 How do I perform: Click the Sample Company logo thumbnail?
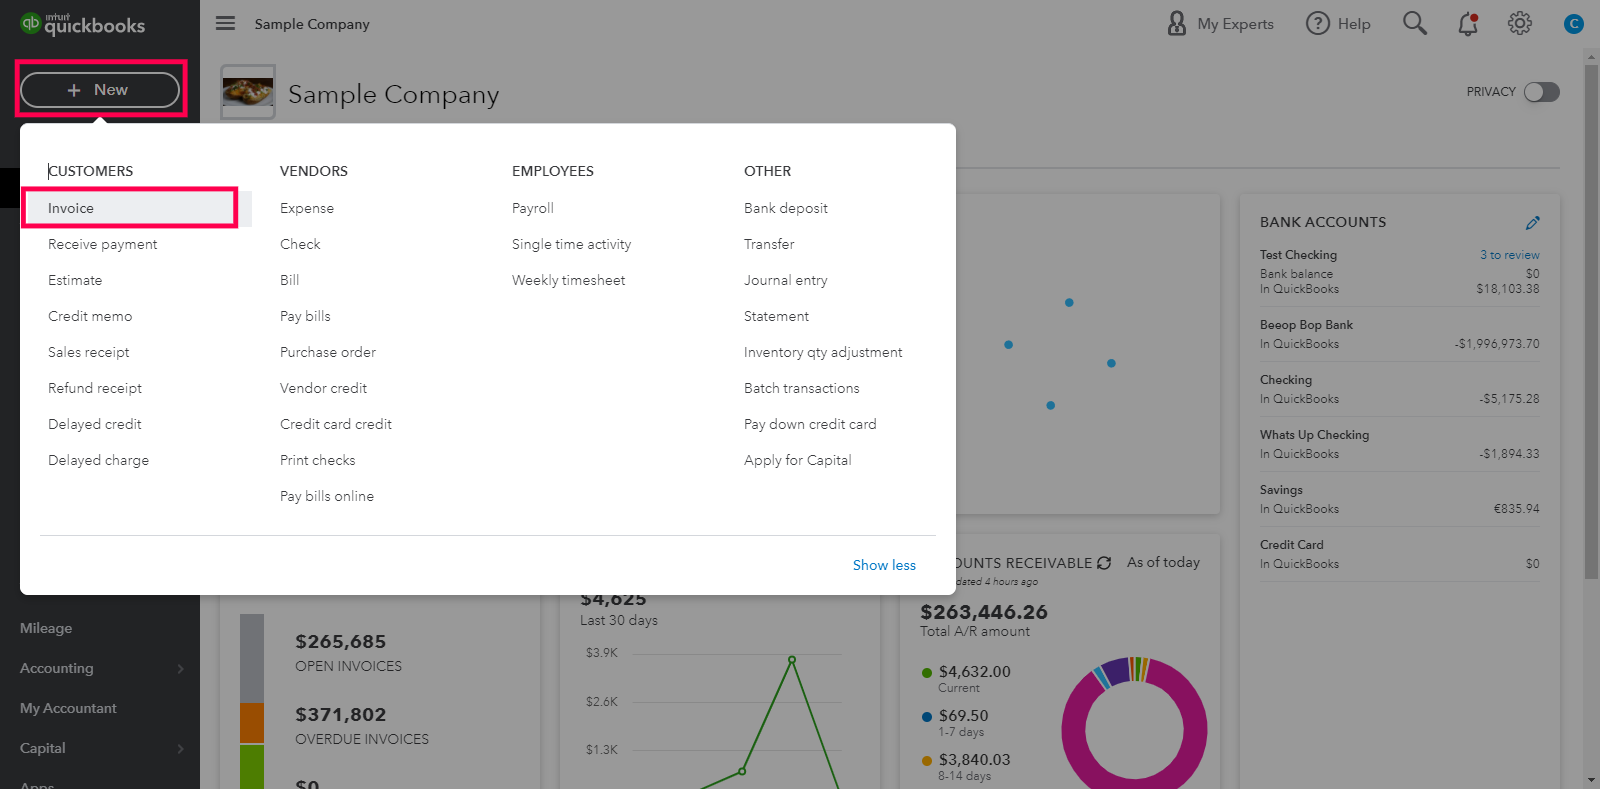click(x=248, y=92)
